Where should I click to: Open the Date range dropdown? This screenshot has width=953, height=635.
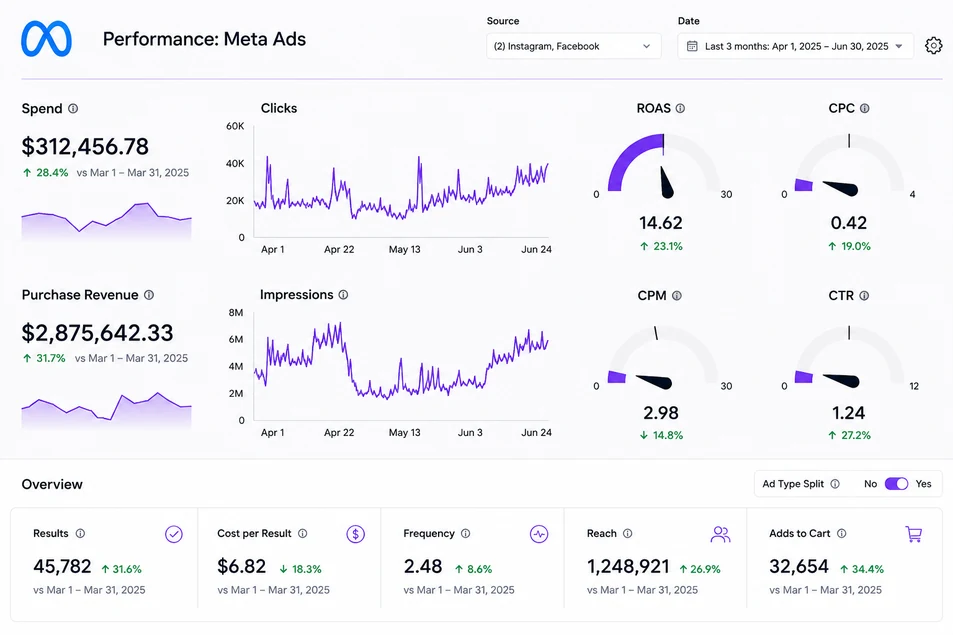[796, 46]
